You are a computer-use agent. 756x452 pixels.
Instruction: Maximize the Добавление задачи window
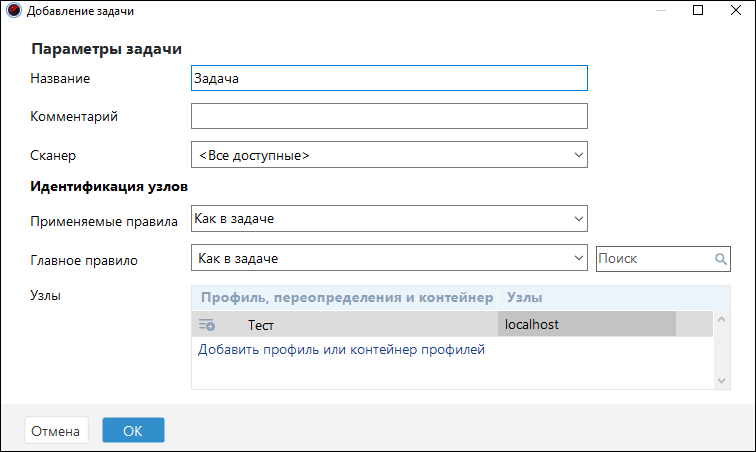click(x=698, y=10)
